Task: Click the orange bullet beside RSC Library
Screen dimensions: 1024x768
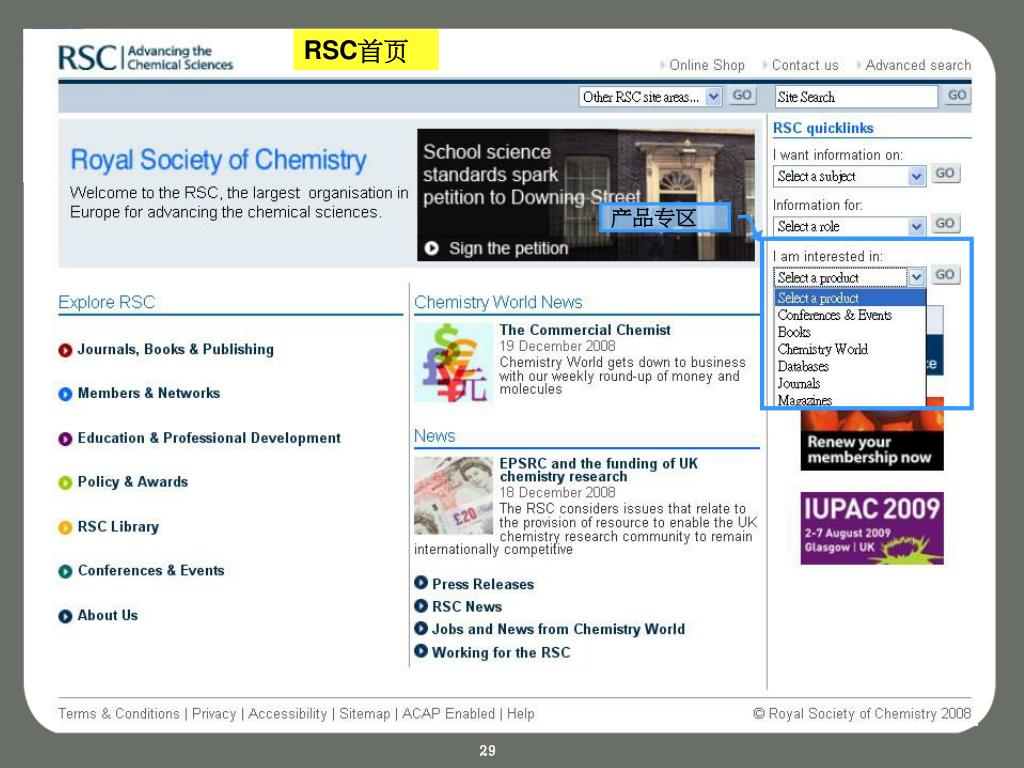Action: [x=65, y=528]
